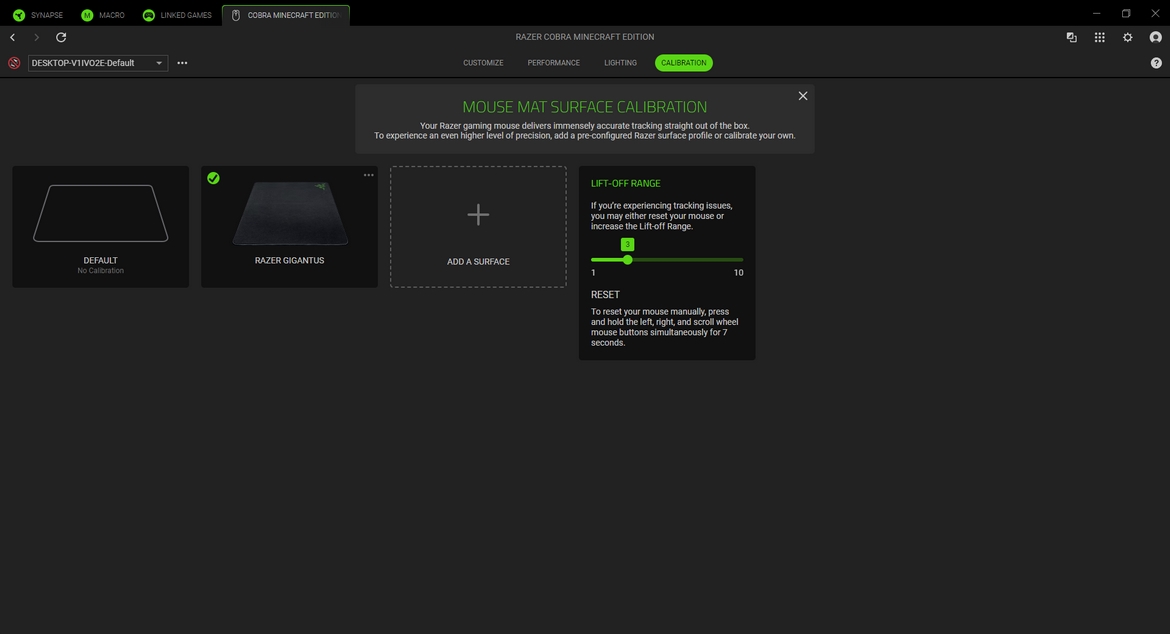Select the Calibration section

[x=683, y=63]
